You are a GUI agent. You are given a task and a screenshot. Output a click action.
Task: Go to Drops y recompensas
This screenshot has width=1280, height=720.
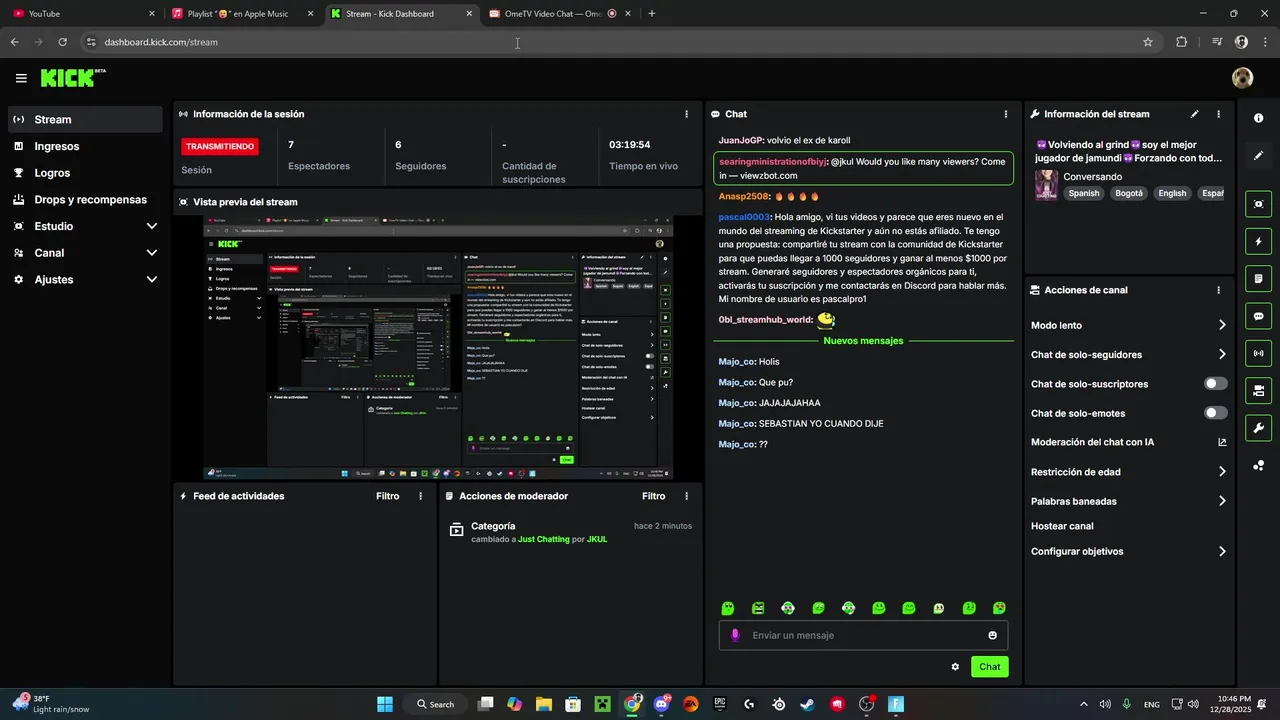(85, 199)
